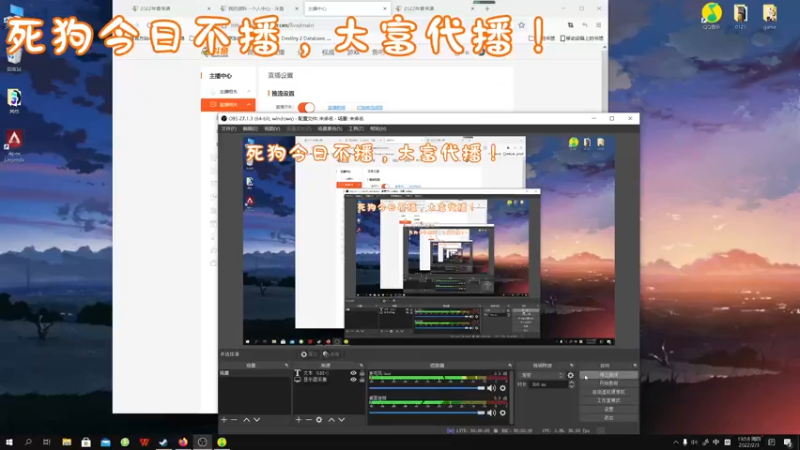
Task: Open the File menu in OBS
Action: pyautogui.click(x=229, y=129)
